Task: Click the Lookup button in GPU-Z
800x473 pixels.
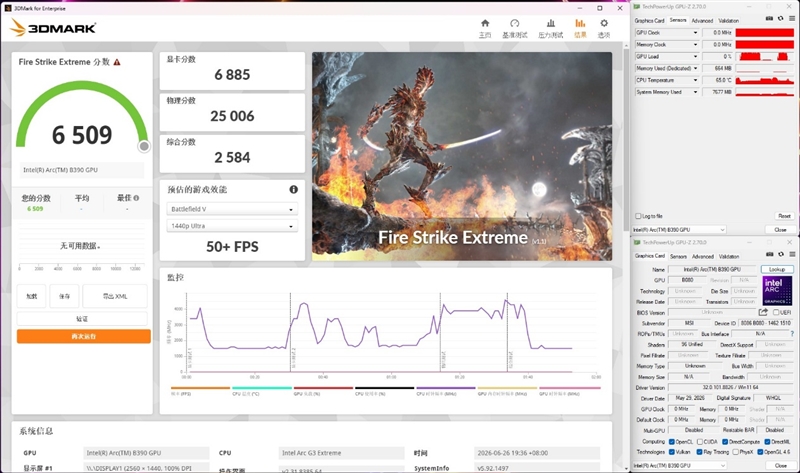Action: coord(777,269)
